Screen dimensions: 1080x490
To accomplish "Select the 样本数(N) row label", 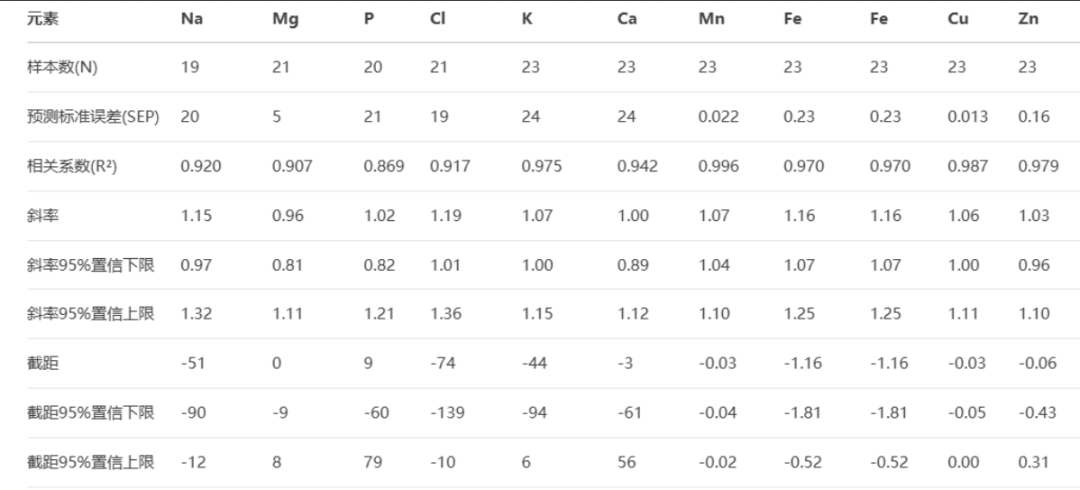I will [62, 67].
